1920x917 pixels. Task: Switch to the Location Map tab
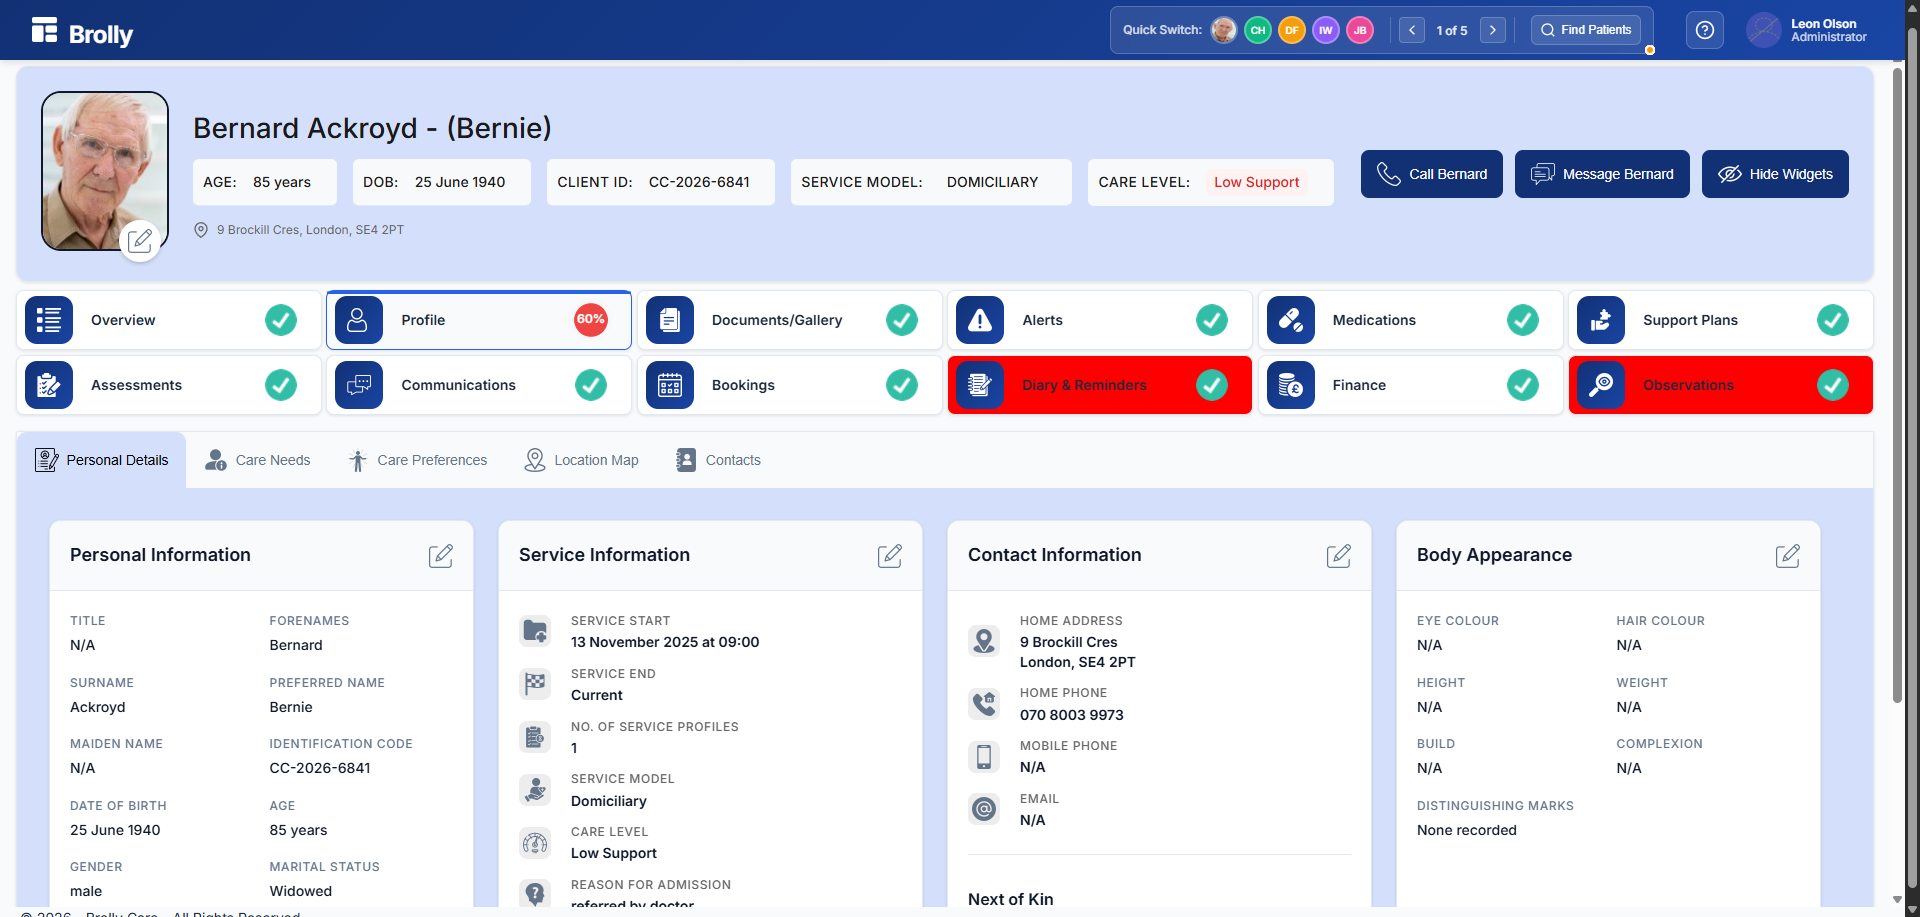click(x=582, y=460)
